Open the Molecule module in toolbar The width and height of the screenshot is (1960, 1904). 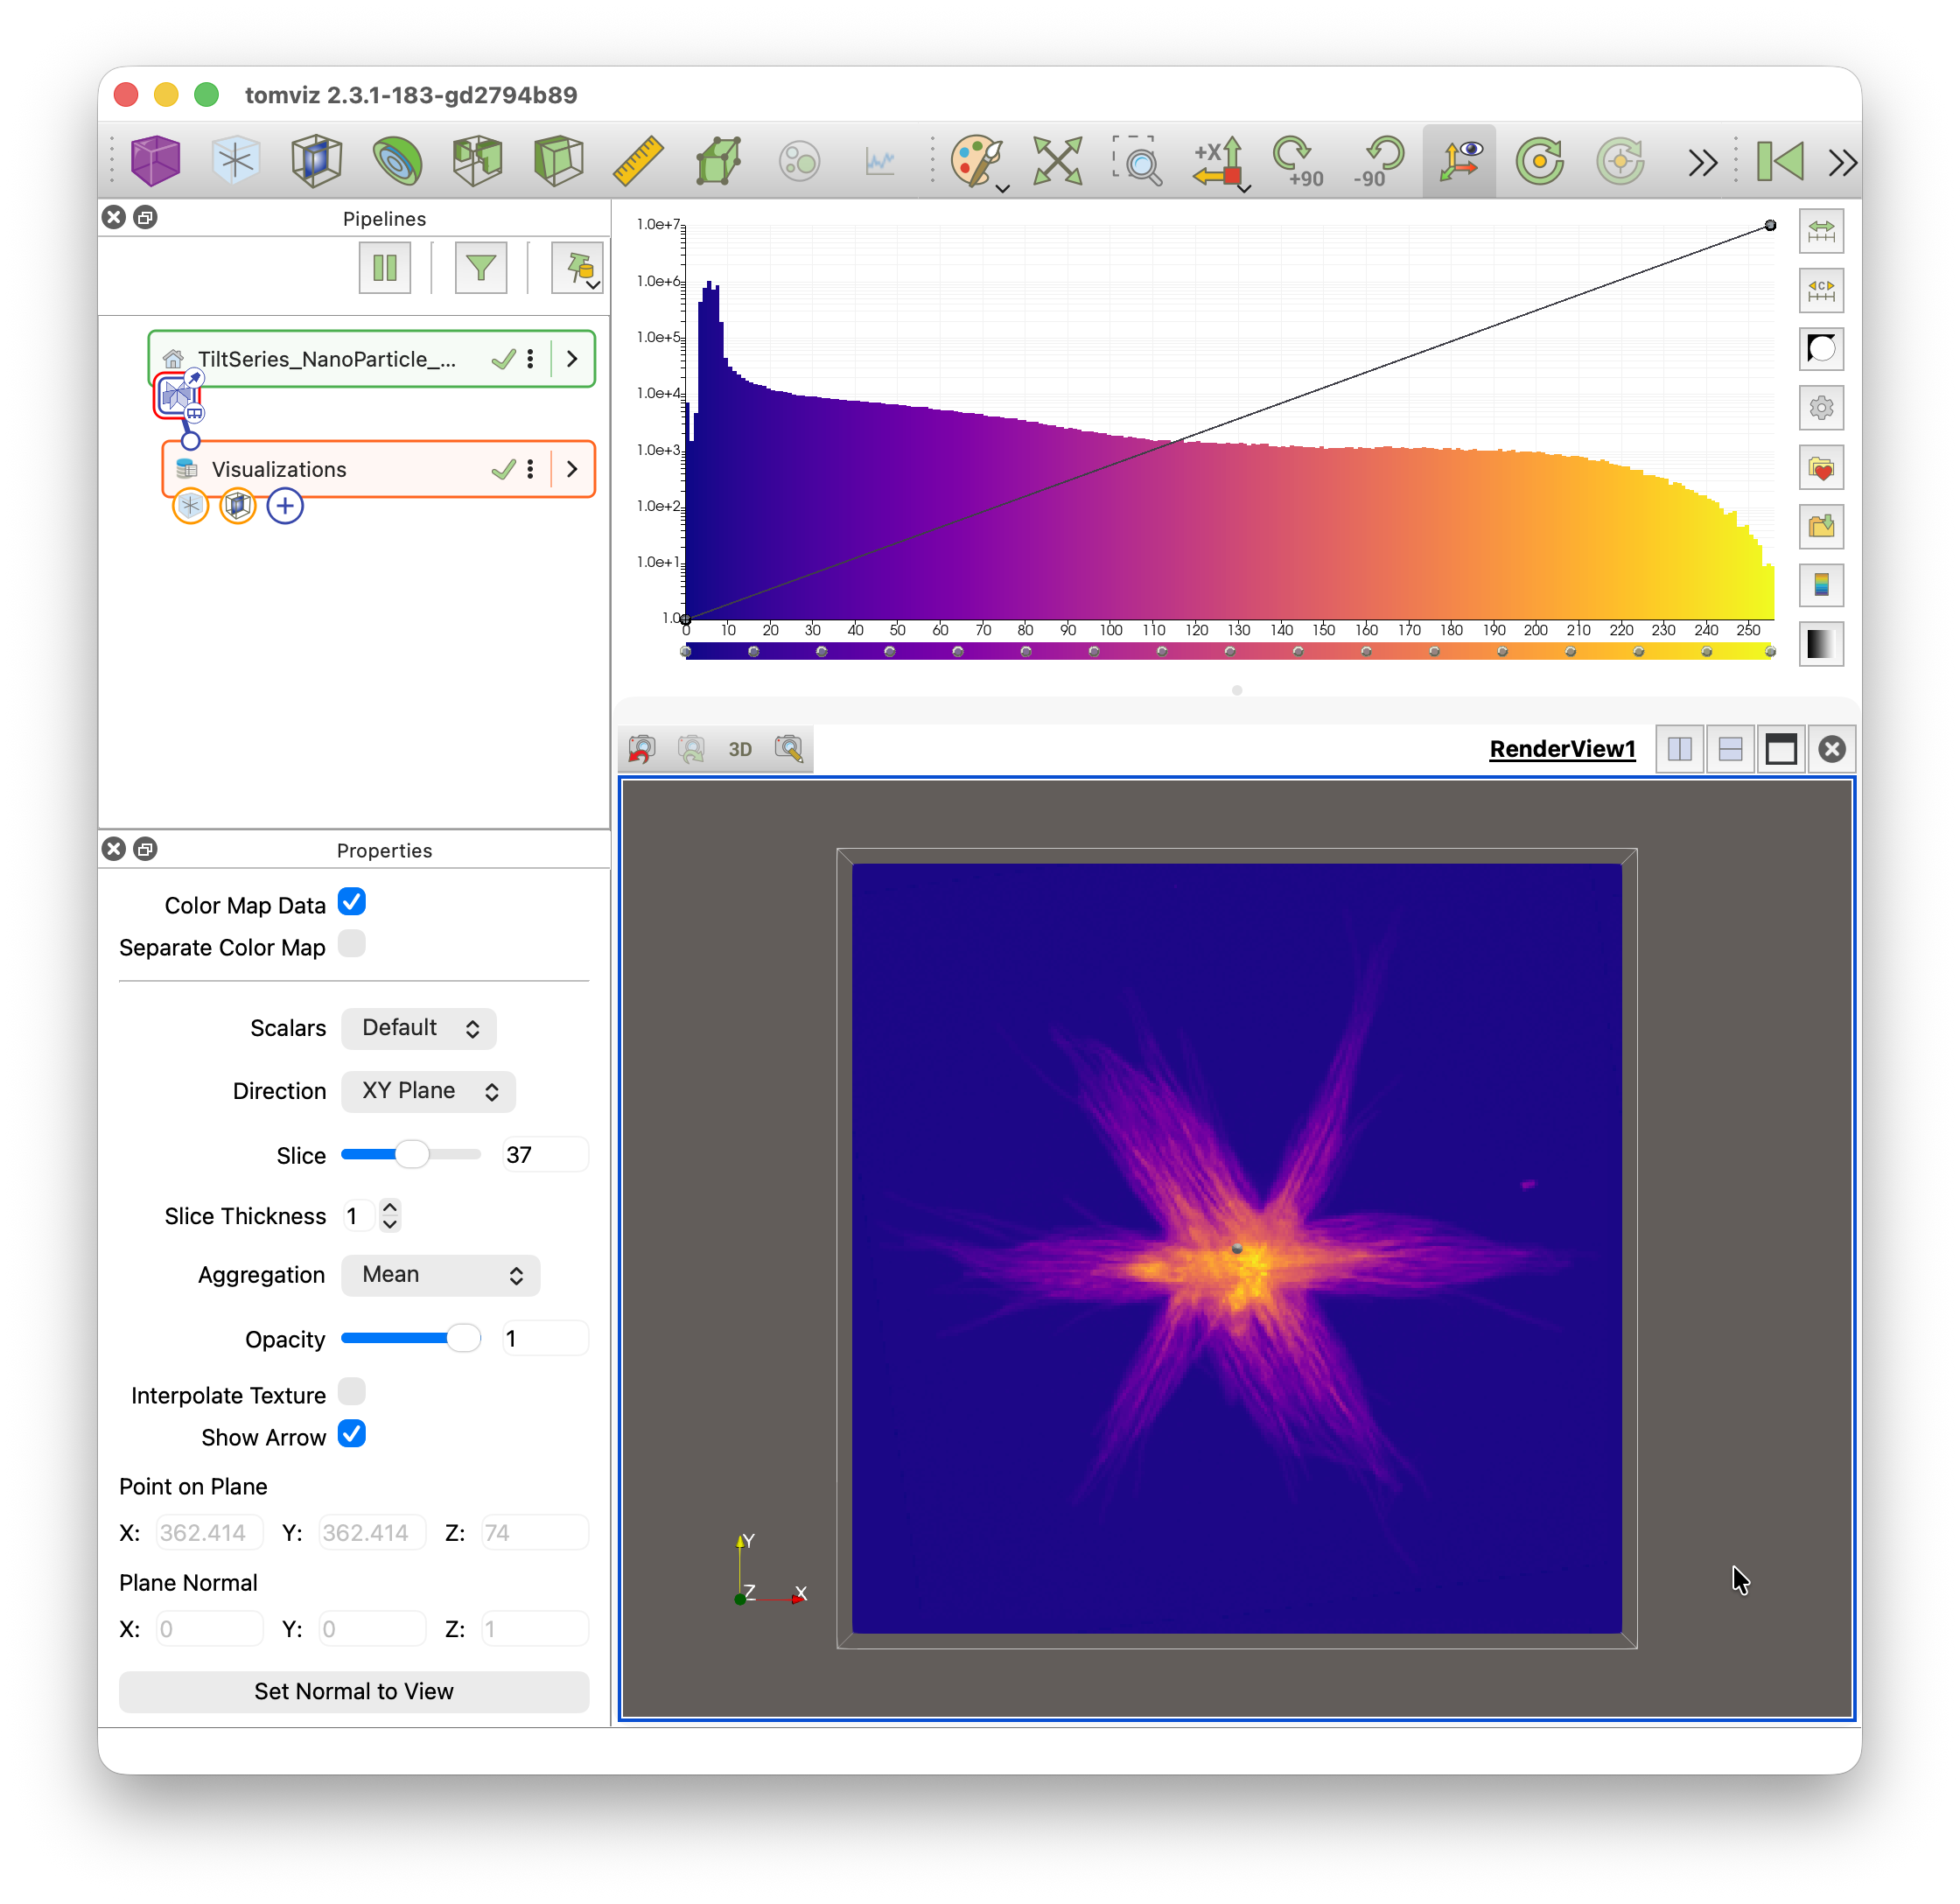coord(799,161)
